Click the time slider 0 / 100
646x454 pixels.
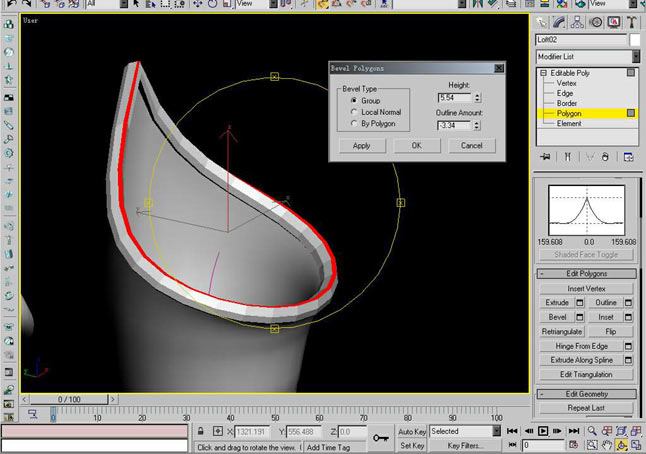point(69,399)
